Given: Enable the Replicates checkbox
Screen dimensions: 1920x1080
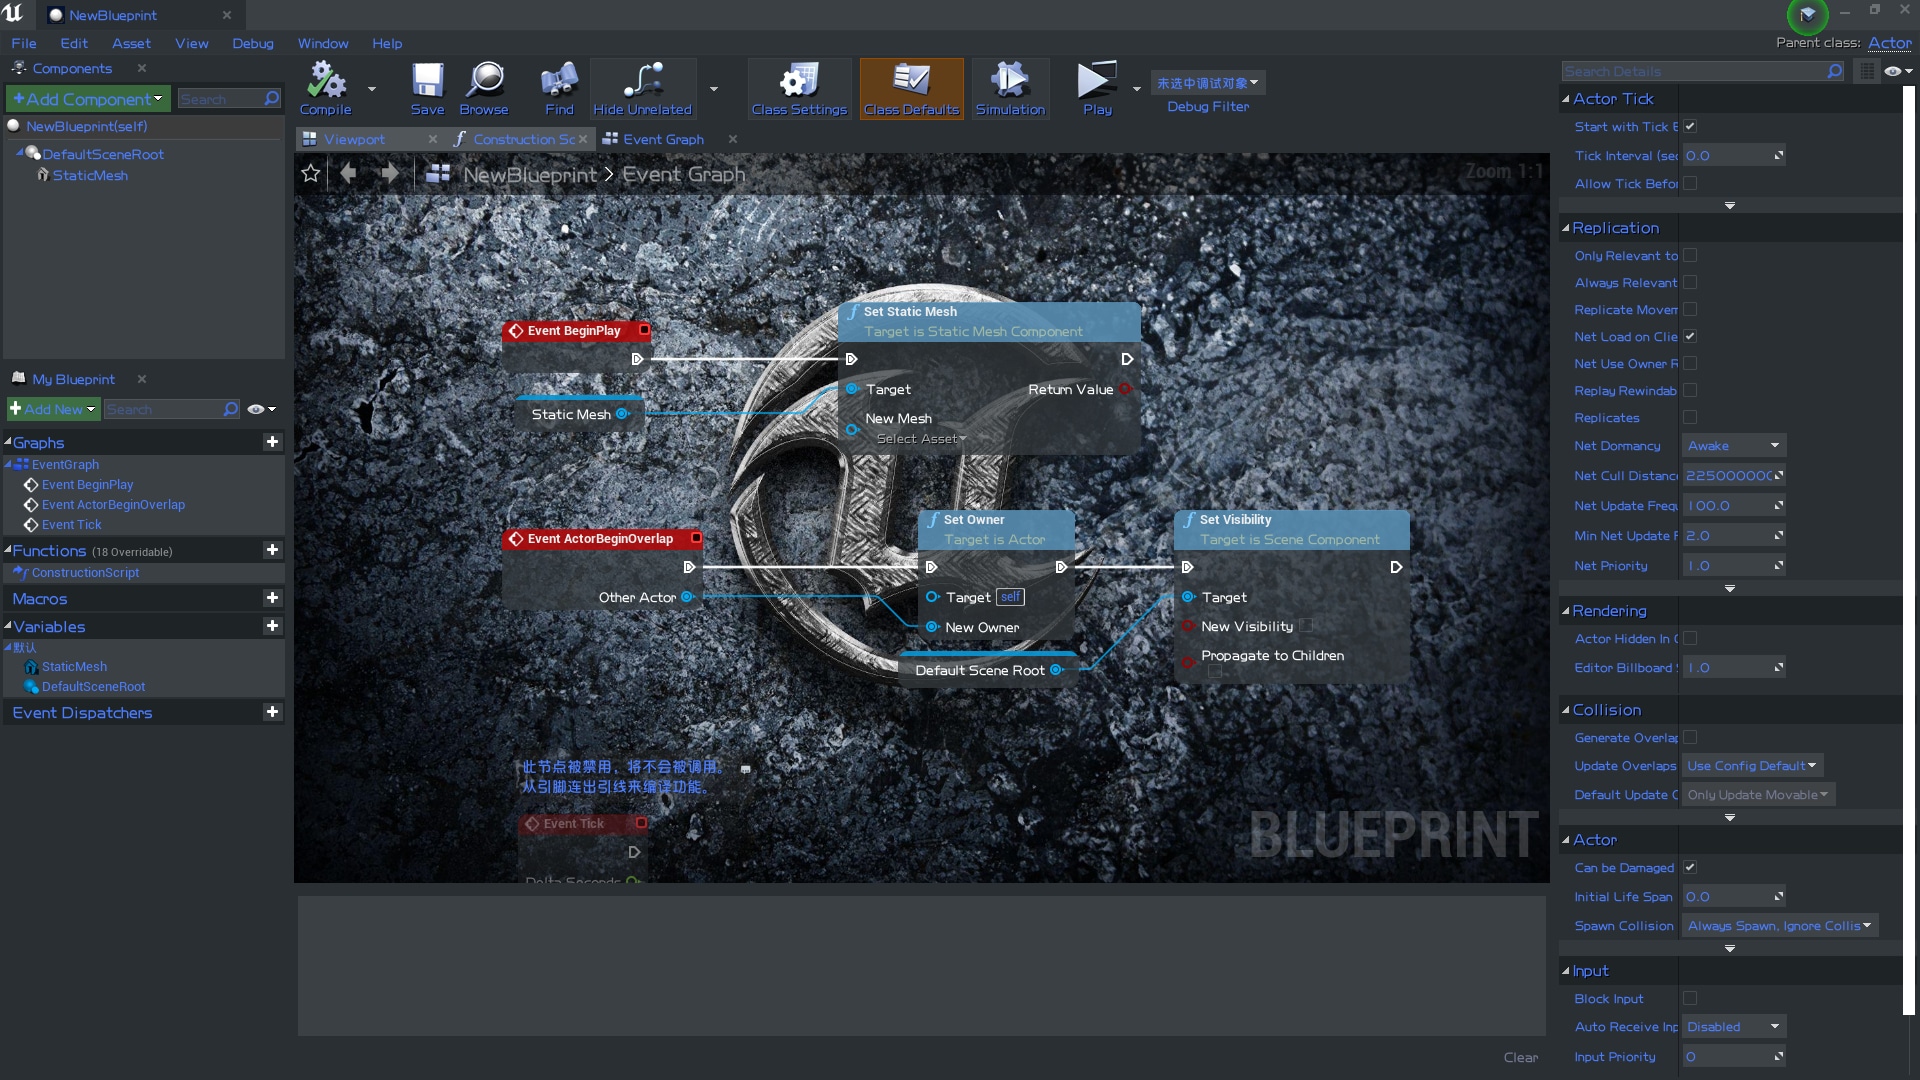Looking at the screenshot, I should click(x=1689, y=417).
